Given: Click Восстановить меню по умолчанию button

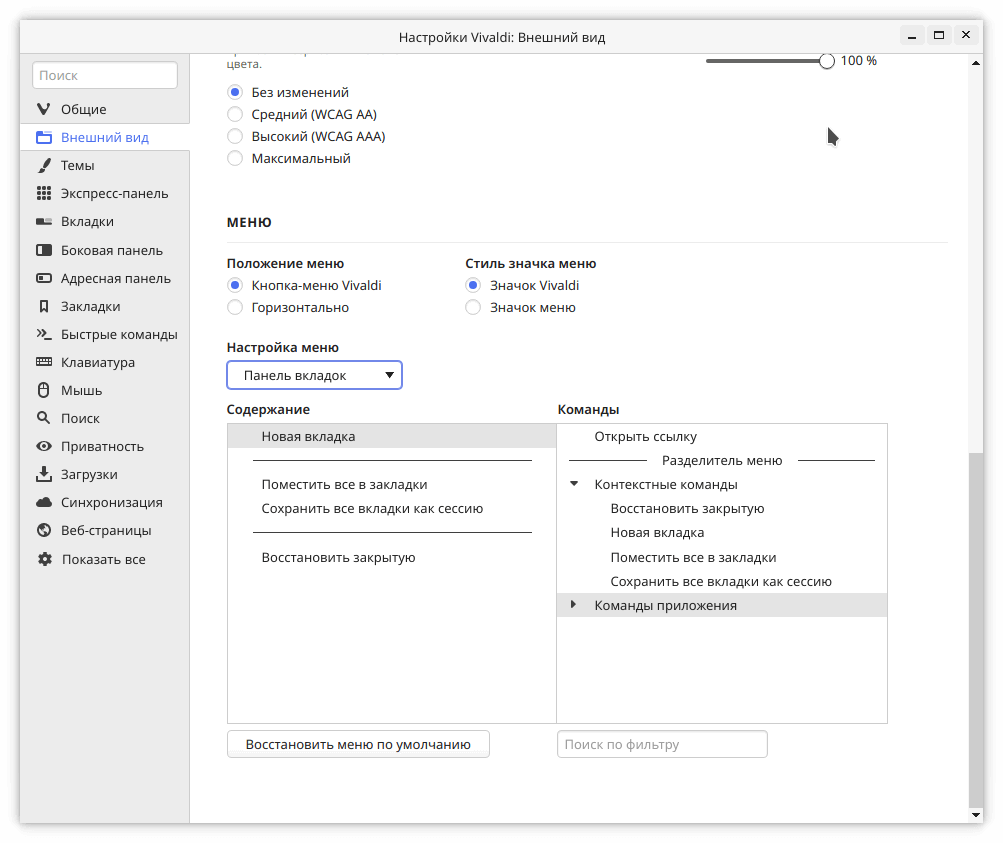Looking at the screenshot, I should pos(358,745).
